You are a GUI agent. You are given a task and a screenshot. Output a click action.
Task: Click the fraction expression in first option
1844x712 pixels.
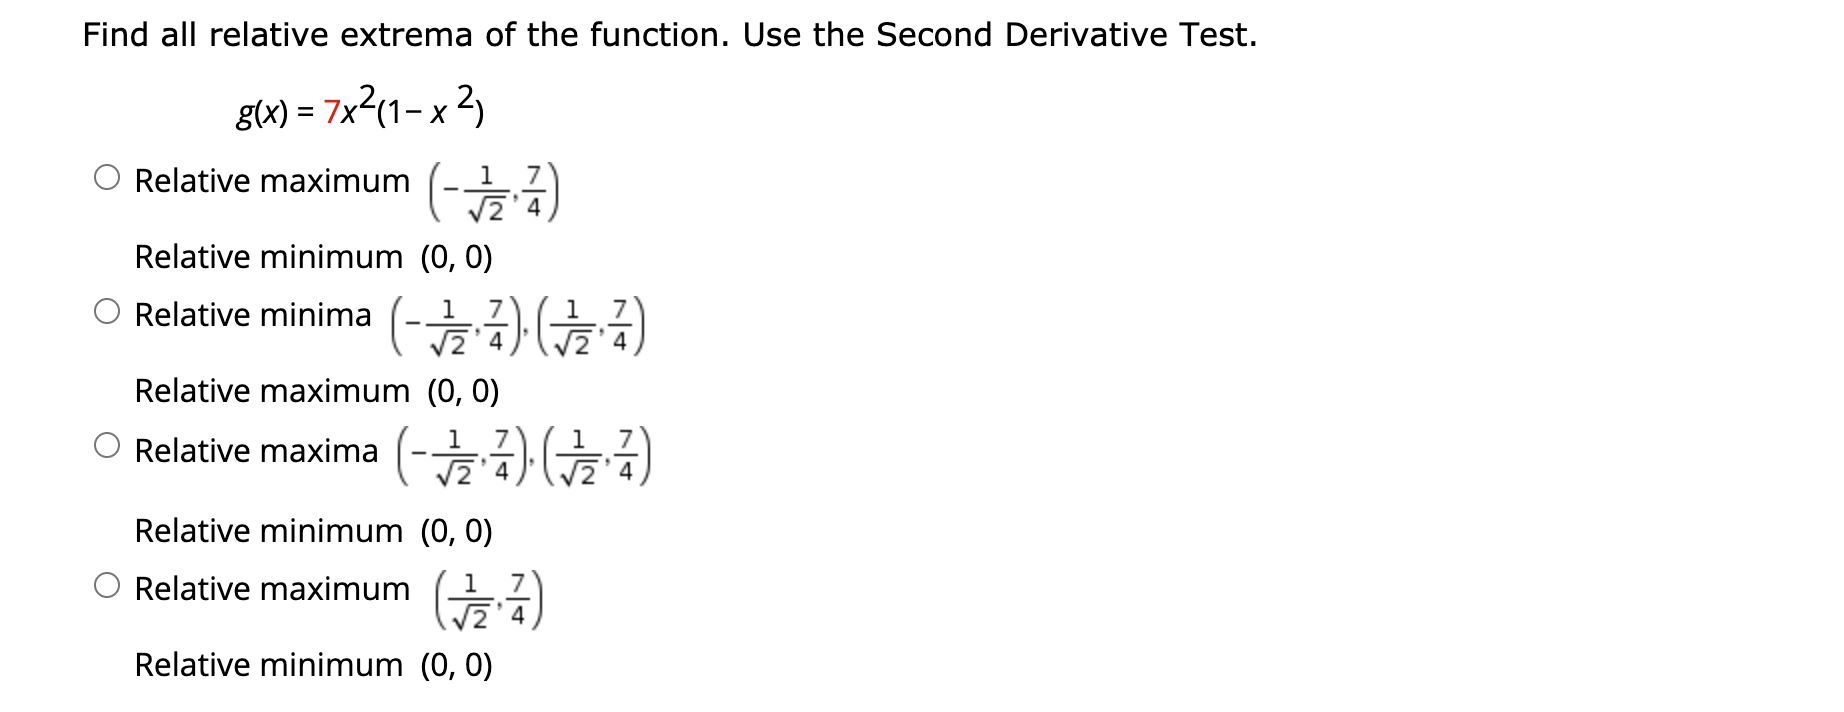492,190
